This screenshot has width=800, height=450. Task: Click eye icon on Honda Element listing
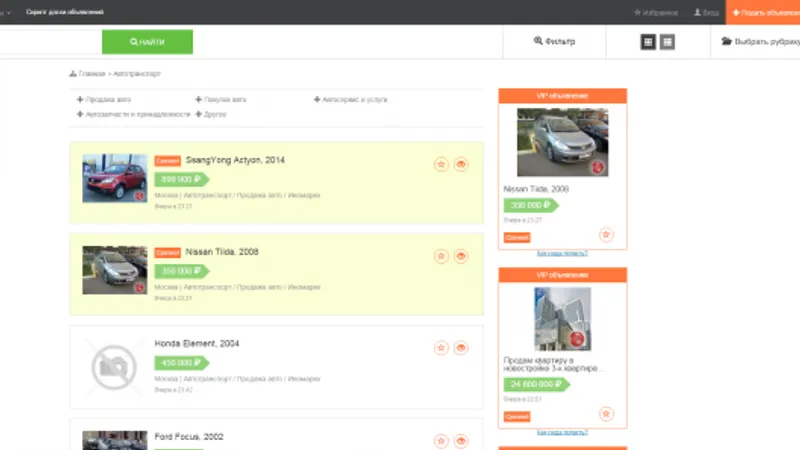[461, 348]
